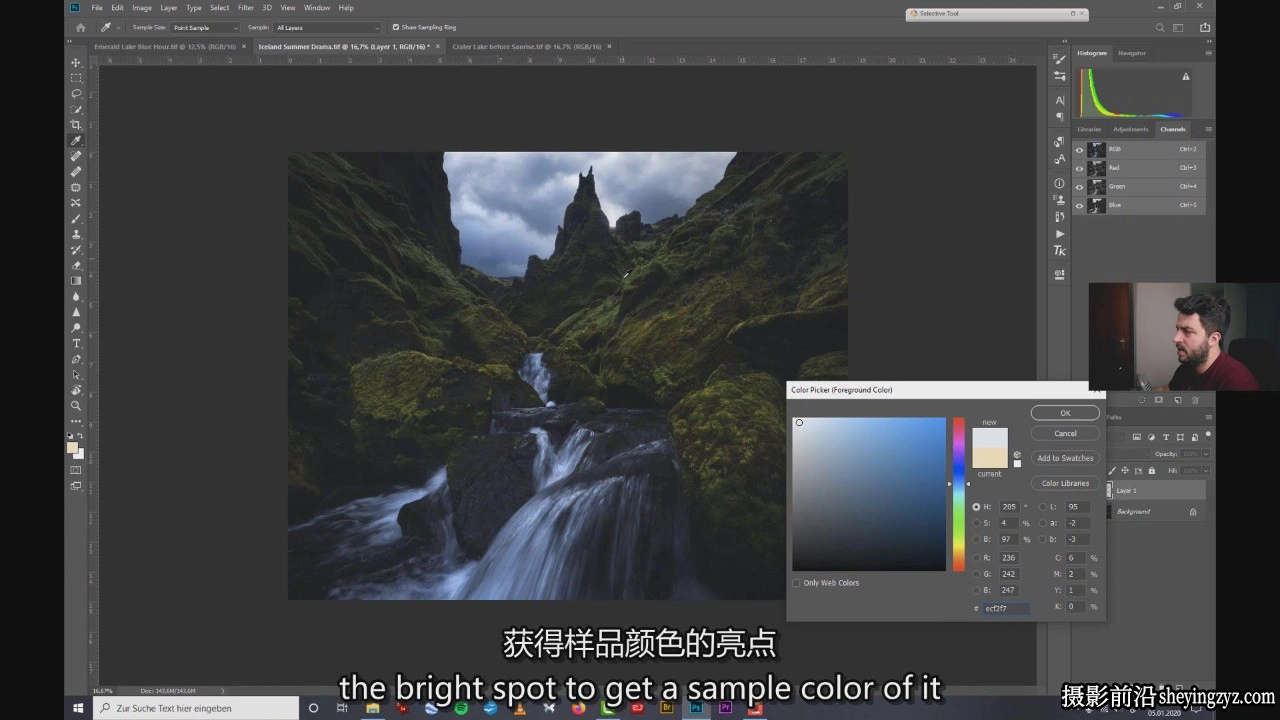Select the H hue radio button
1280x720 pixels.
tap(977, 507)
